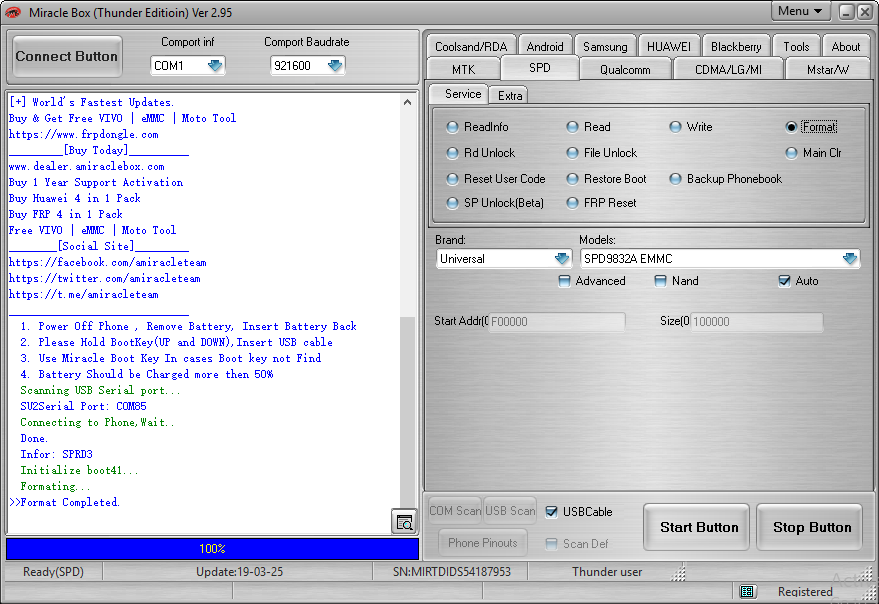This screenshot has height=604, width=879.
Task: Click the www.dealer.amiraclebox.com log line
Action: 86,167
